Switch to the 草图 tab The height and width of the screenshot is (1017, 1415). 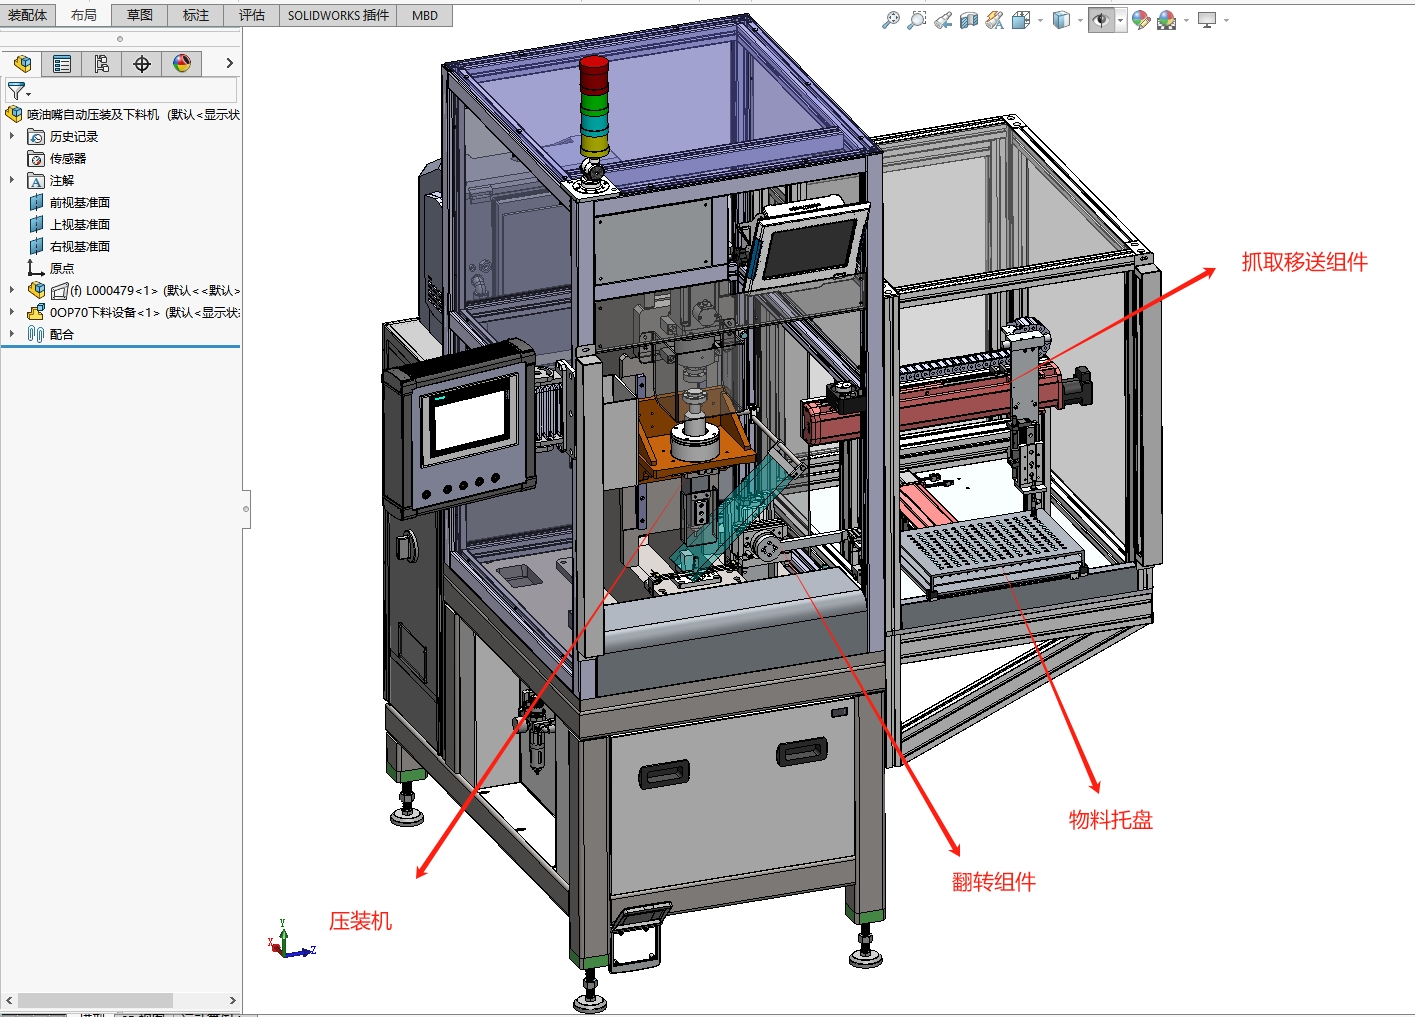140,15
